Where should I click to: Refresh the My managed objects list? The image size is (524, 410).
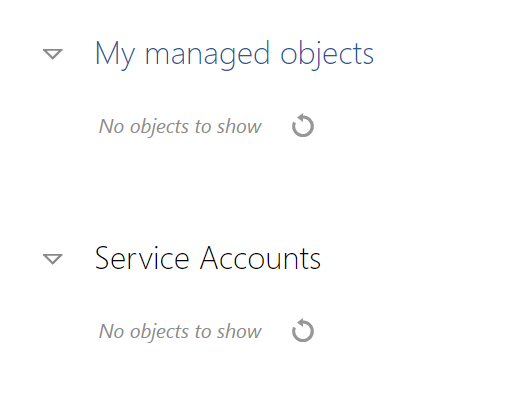303,126
